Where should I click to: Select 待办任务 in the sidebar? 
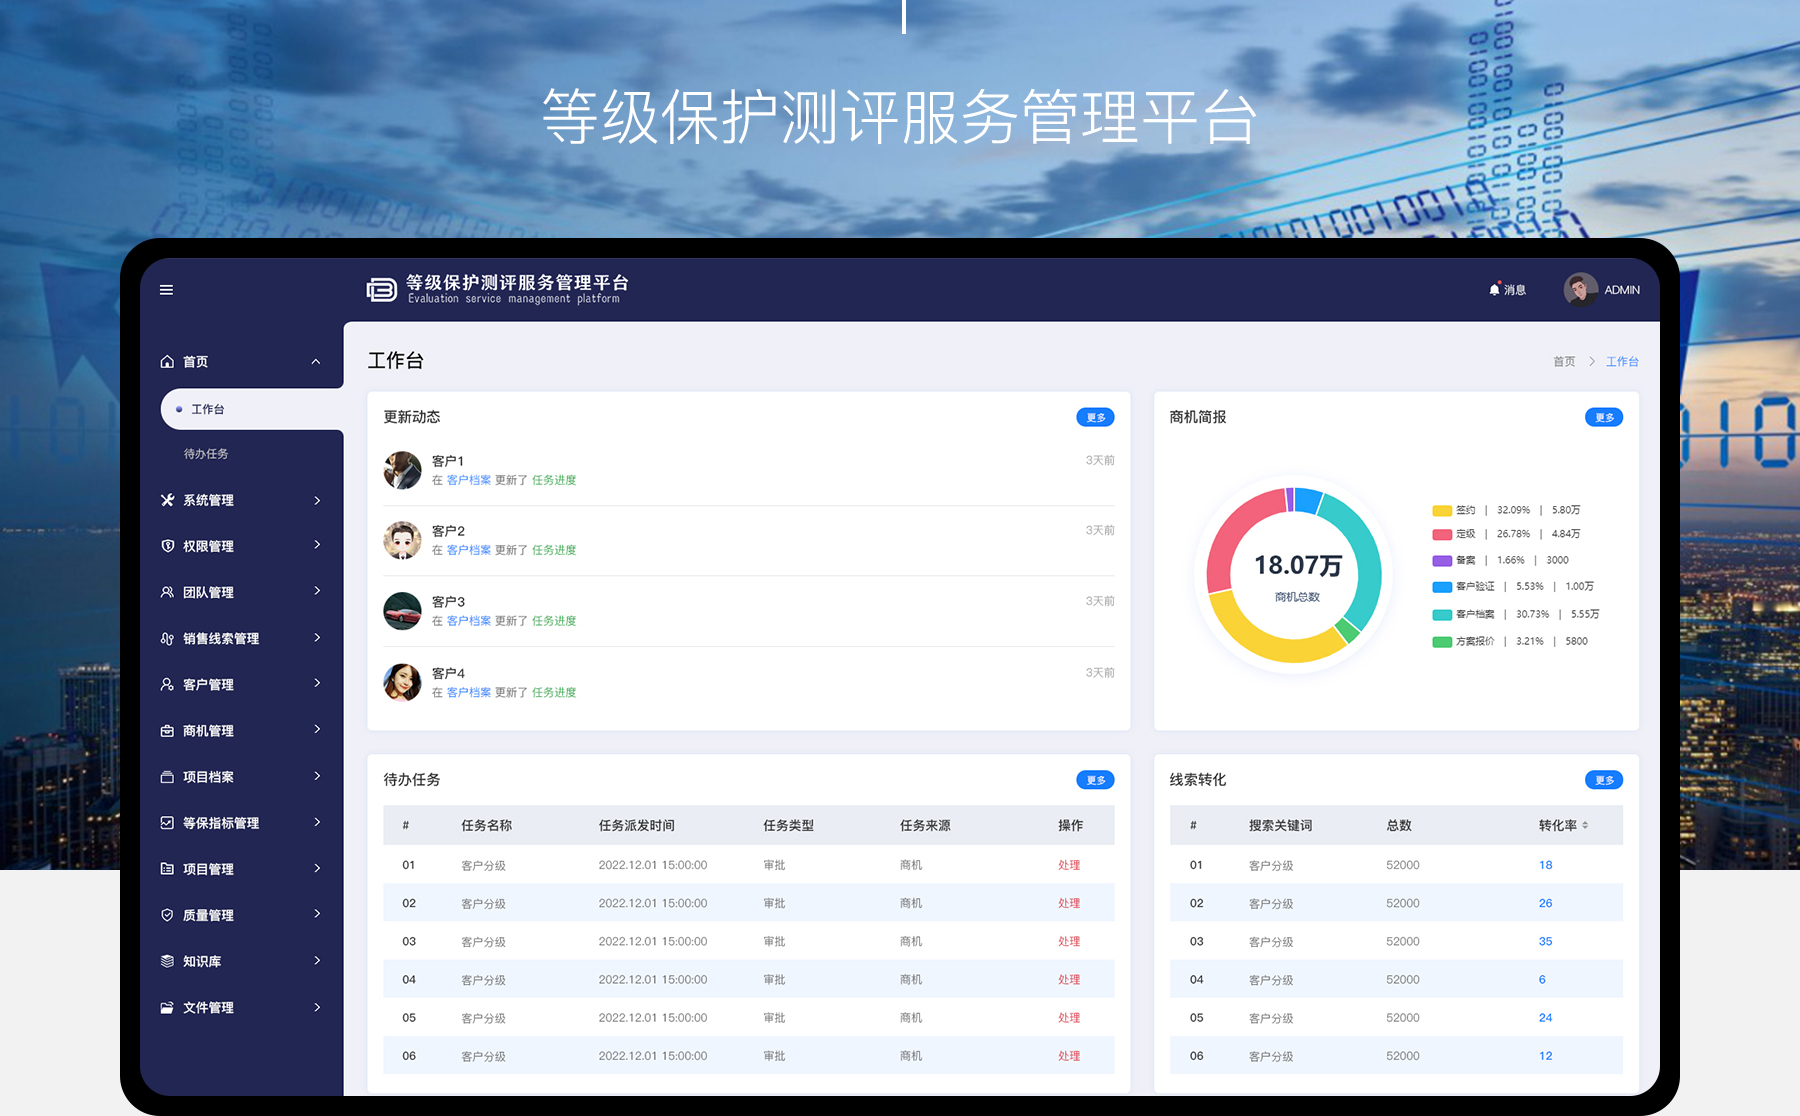(x=206, y=454)
